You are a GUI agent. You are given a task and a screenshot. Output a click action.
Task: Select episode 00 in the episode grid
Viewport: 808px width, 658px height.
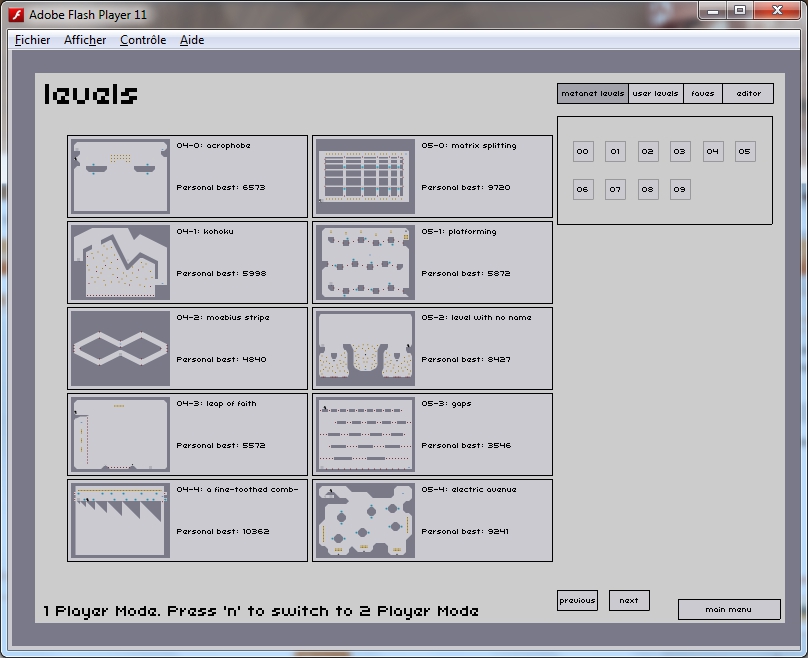click(583, 152)
